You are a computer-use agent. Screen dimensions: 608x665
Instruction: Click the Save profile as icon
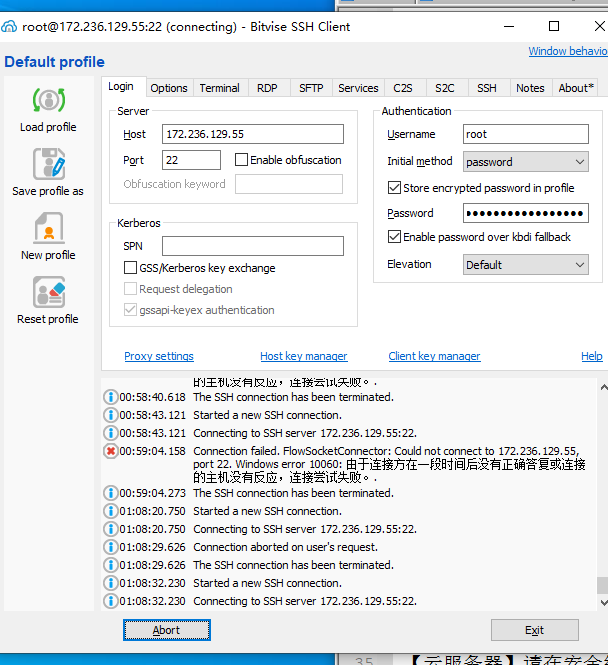pos(48,164)
